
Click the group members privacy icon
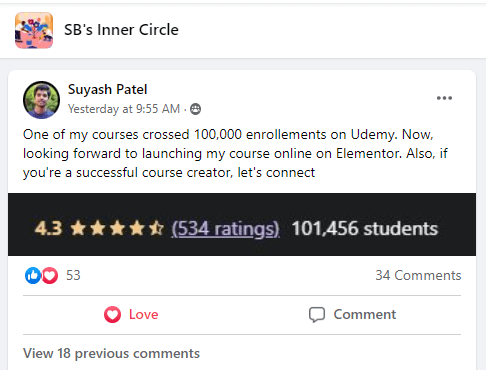pos(195,109)
